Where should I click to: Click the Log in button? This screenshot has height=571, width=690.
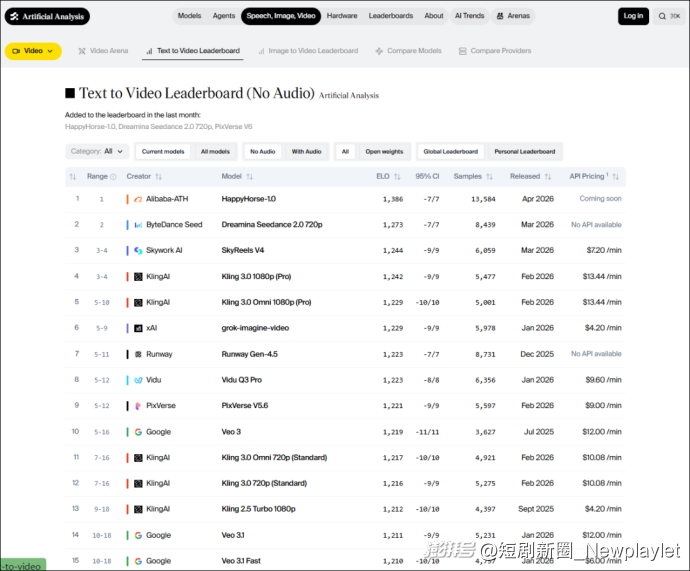(633, 16)
